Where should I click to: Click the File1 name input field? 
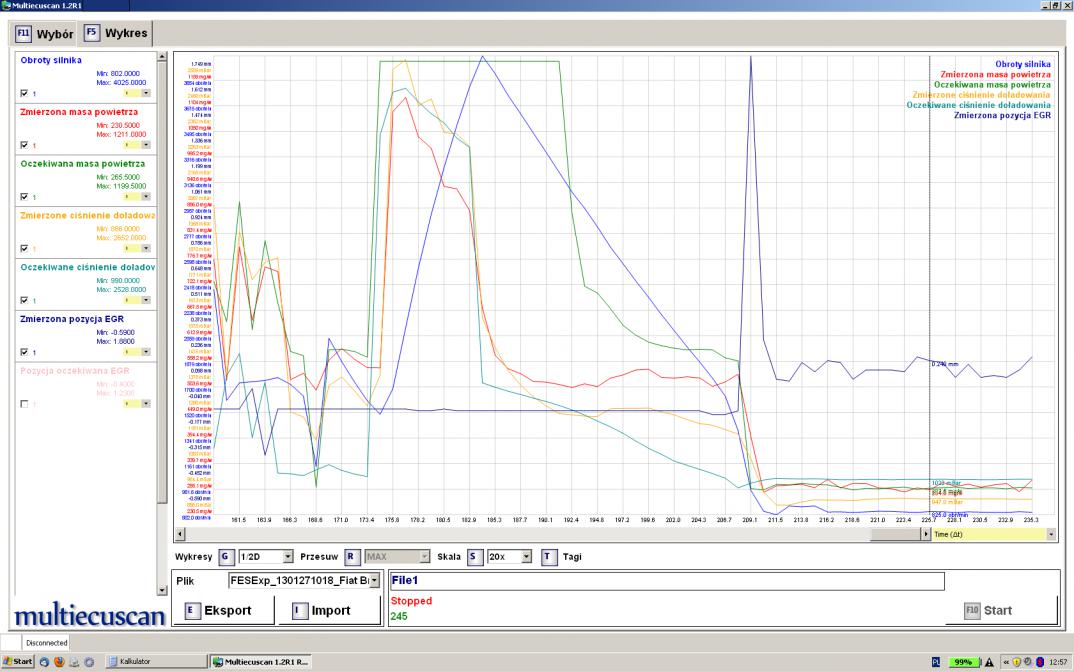[x=667, y=581]
